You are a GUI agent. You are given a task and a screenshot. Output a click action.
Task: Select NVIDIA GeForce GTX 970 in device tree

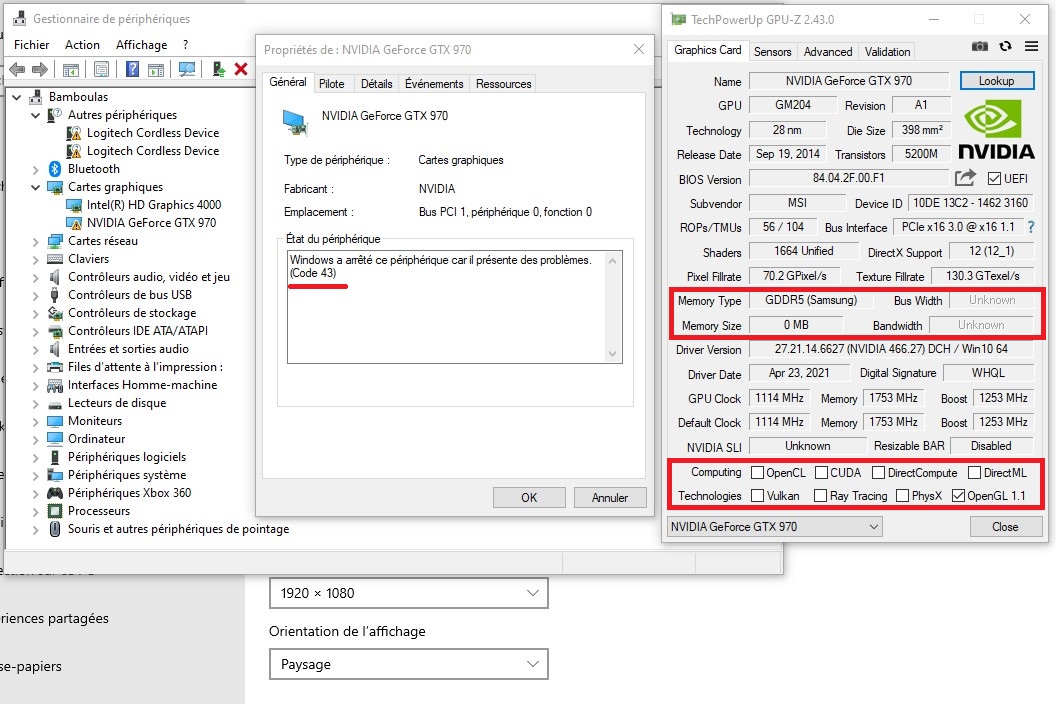152,223
